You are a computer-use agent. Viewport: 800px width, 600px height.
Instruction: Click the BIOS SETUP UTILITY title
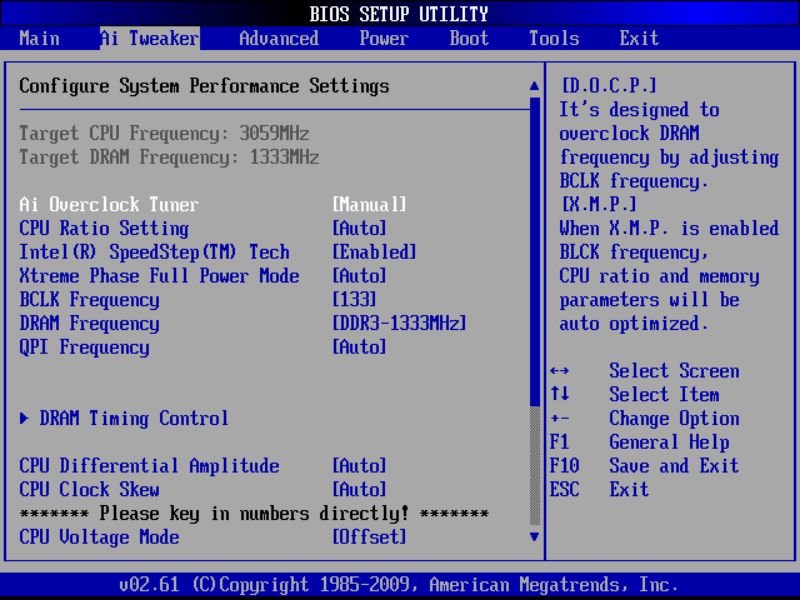click(399, 14)
